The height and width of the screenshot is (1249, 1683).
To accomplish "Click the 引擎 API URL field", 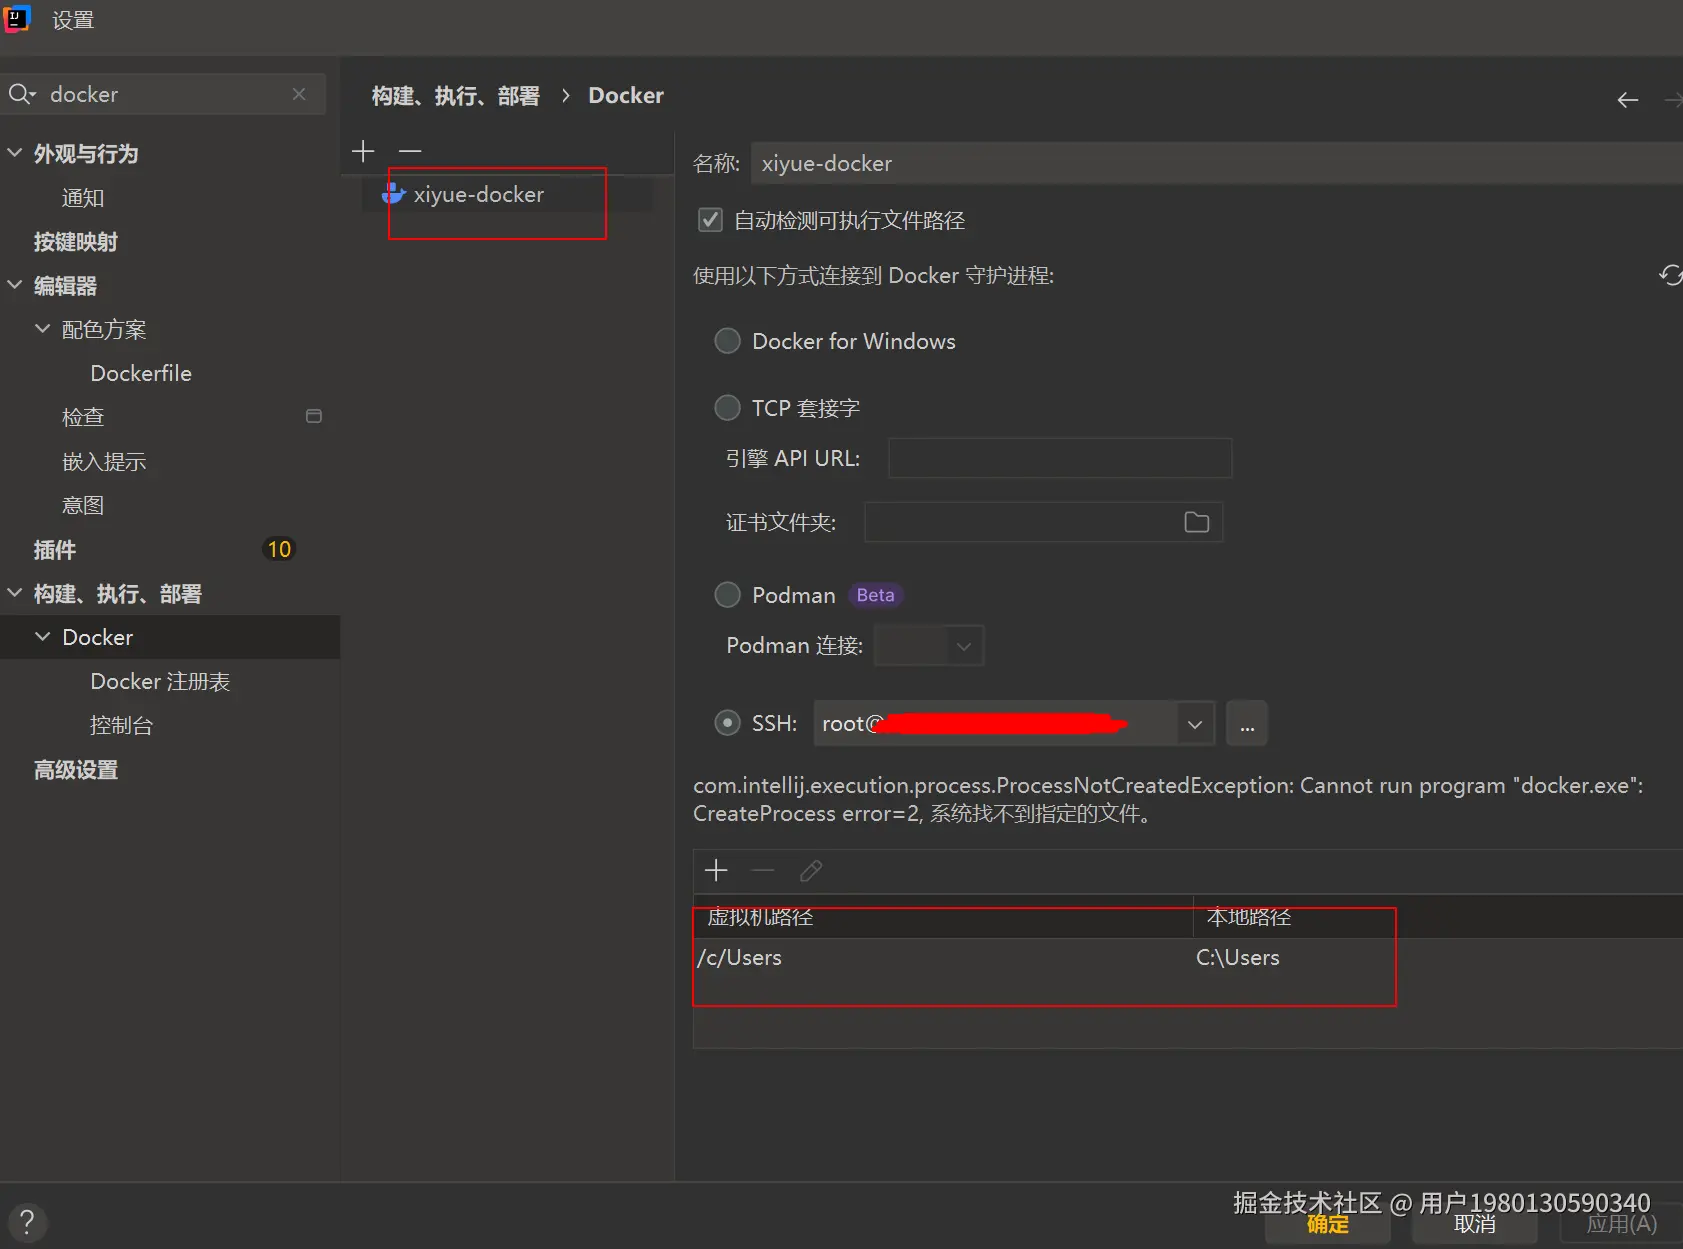I will [x=1060, y=458].
